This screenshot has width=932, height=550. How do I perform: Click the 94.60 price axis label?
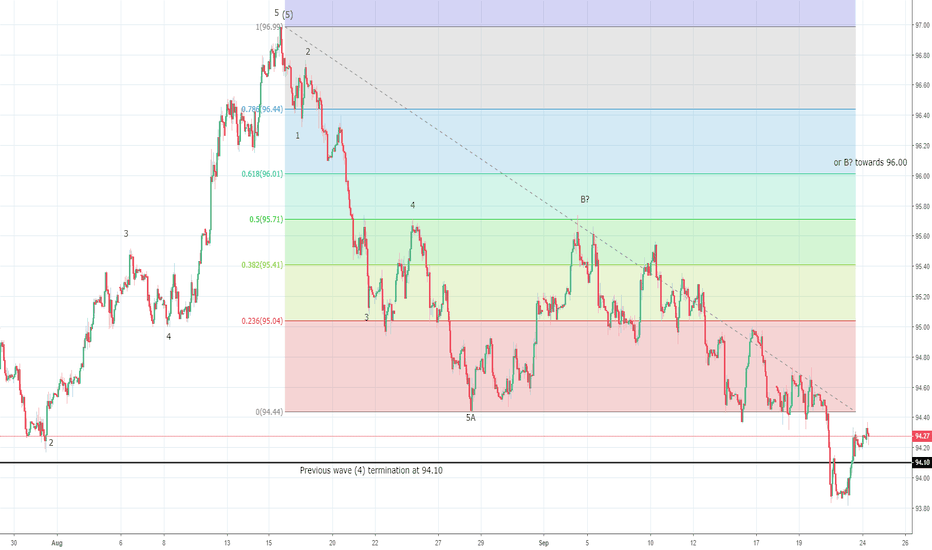[x=922, y=388]
